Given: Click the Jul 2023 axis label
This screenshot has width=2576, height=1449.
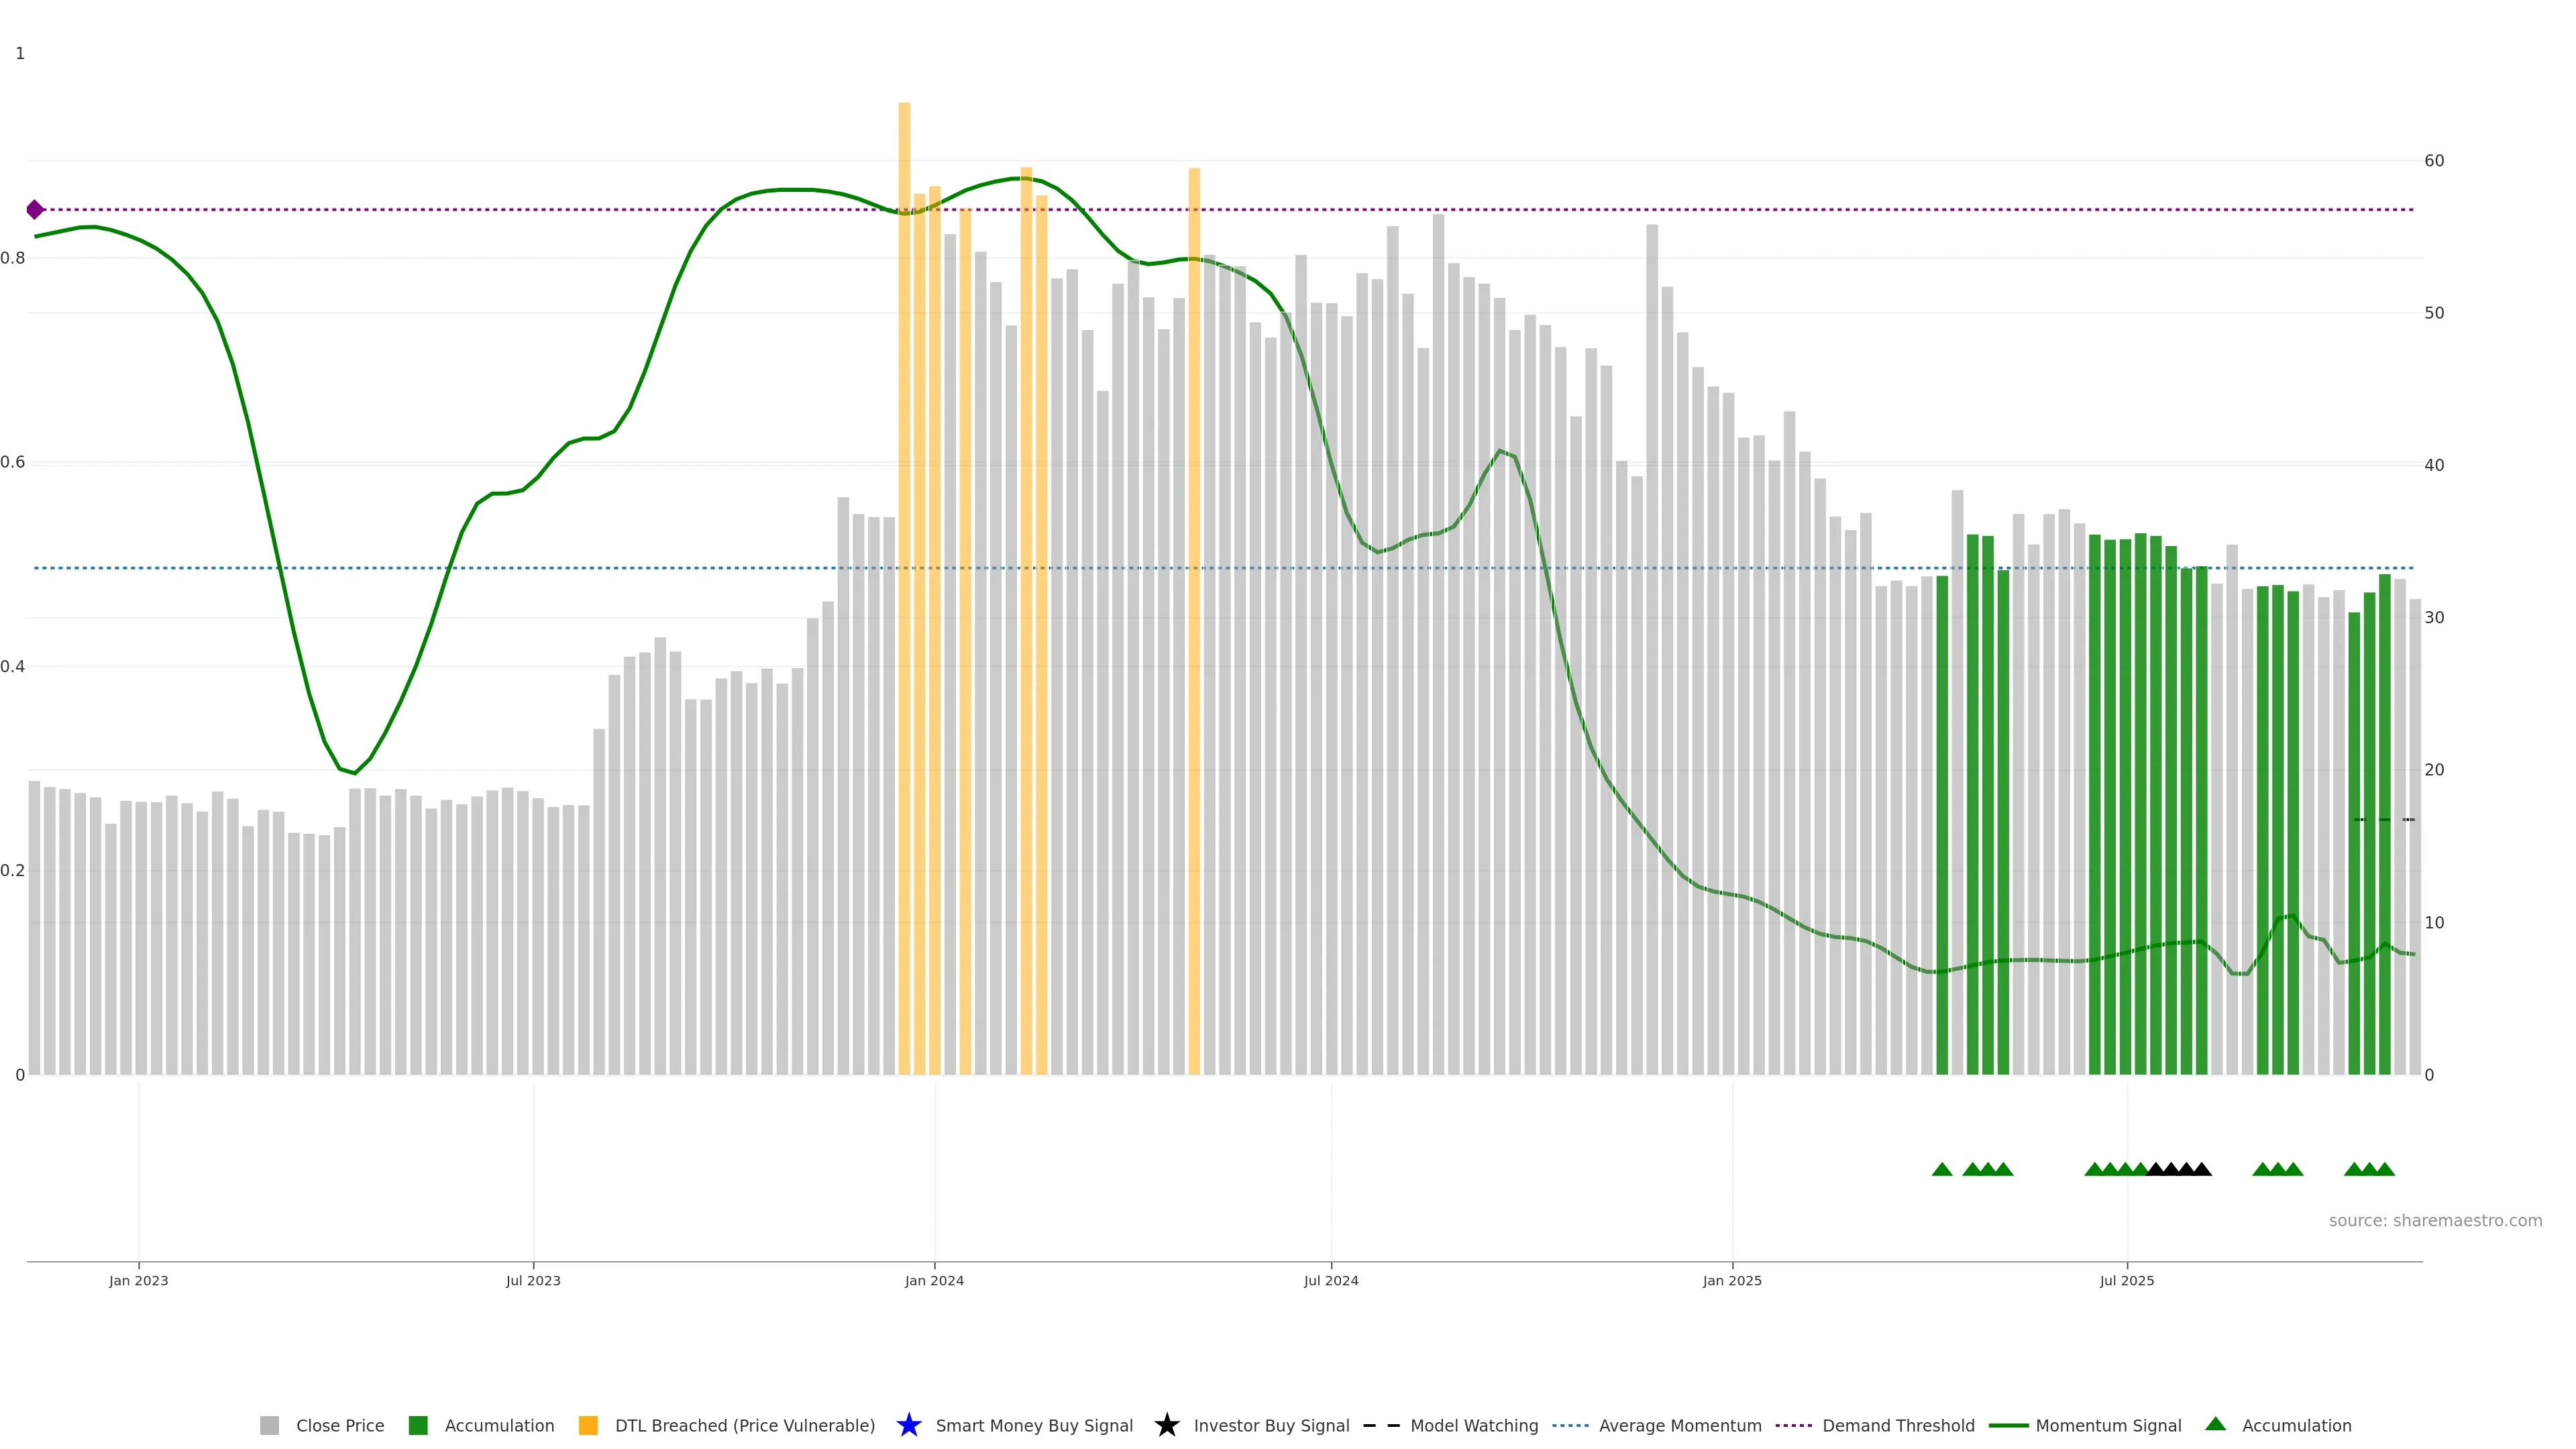Looking at the screenshot, I should tap(533, 1280).
